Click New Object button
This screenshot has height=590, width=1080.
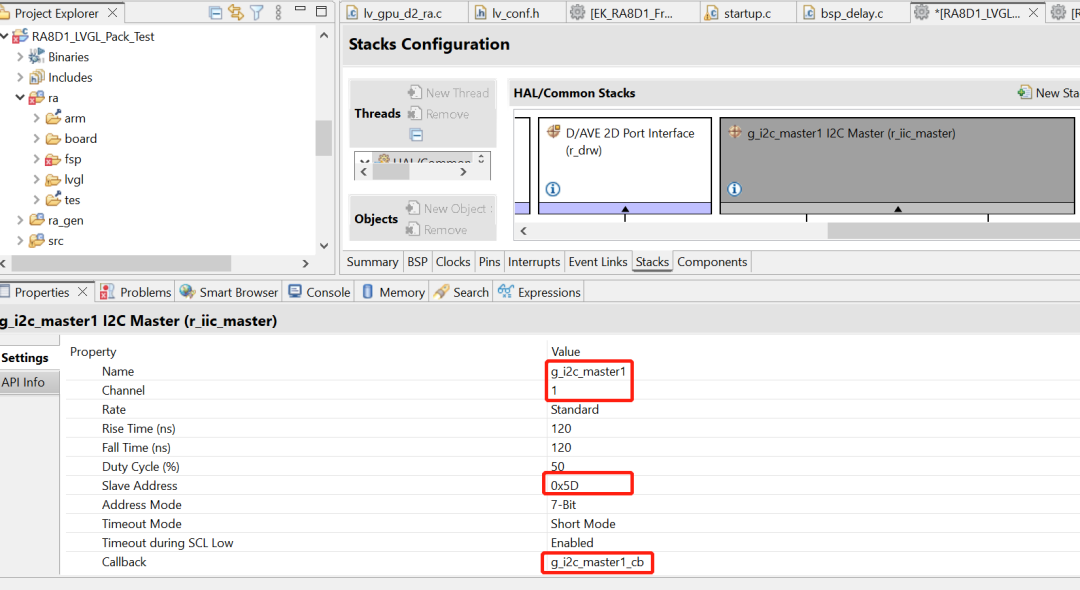[x=449, y=208]
